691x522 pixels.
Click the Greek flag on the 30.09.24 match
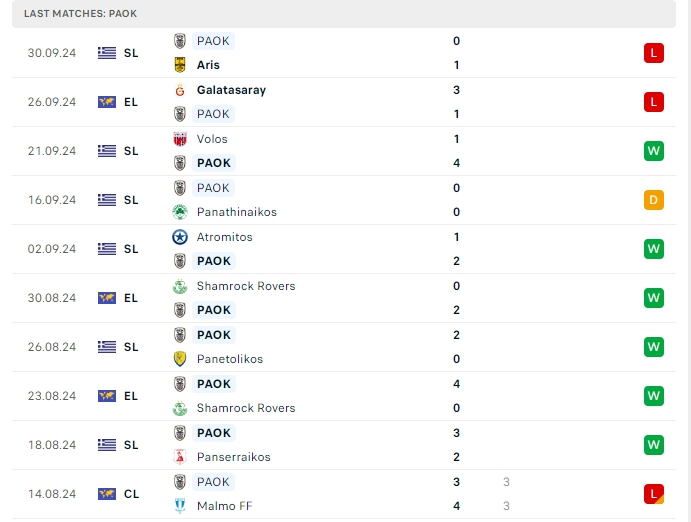[x=107, y=53]
